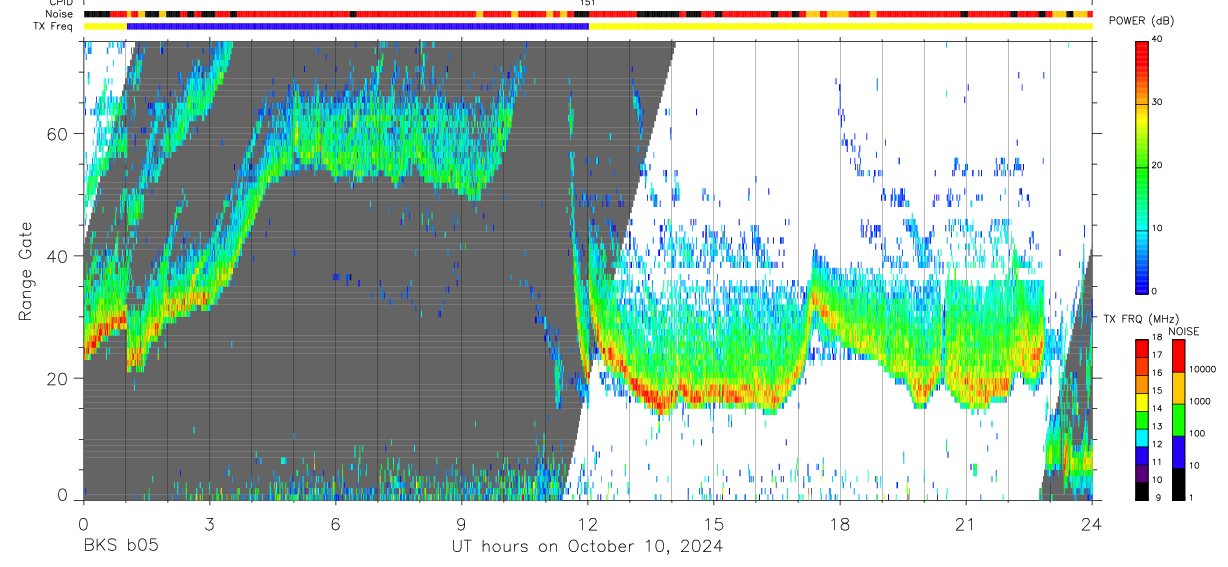Click the 12 tick on the TX FRQ scale
This screenshot has width=1228, height=567.
click(x=1158, y=445)
